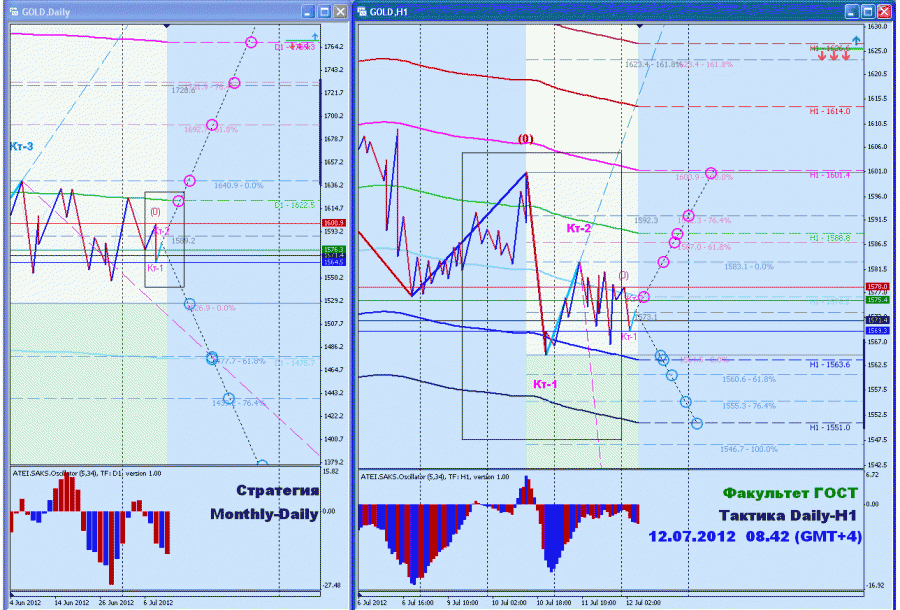The width and height of the screenshot is (900, 610).
Task: Click the blue up arrow in Daily chart
Action: coord(315,37)
